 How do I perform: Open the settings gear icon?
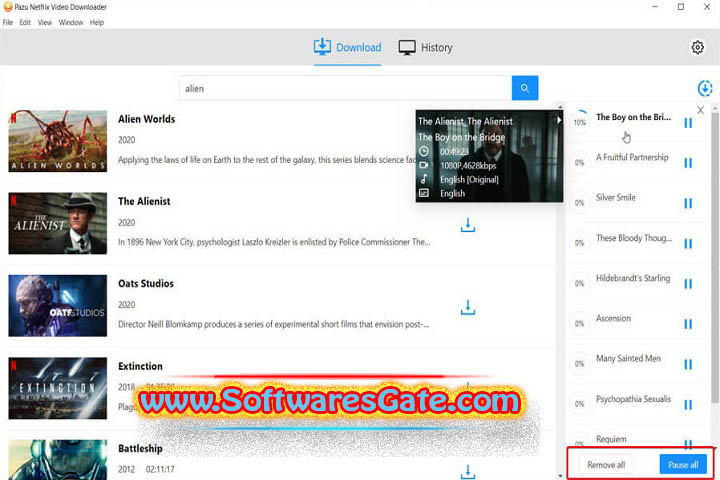[697, 47]
